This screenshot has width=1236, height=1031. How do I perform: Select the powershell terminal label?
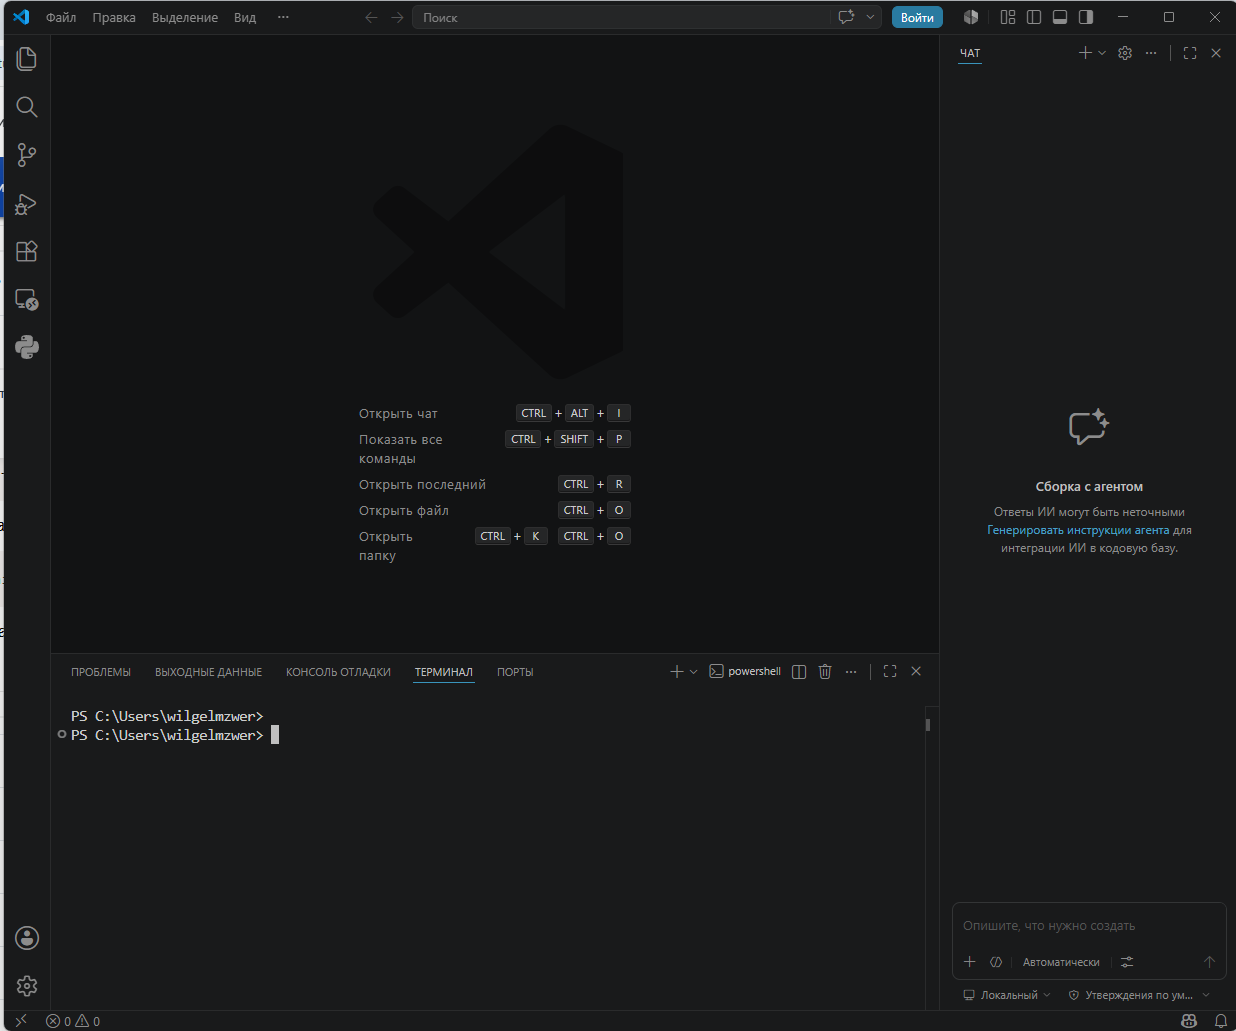(745, 672)
